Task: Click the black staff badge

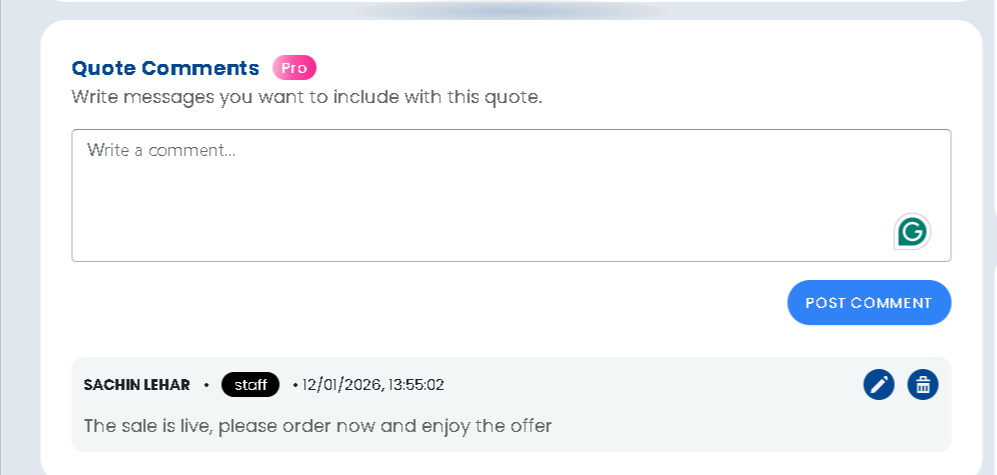Action: click(x=250, y=384)
